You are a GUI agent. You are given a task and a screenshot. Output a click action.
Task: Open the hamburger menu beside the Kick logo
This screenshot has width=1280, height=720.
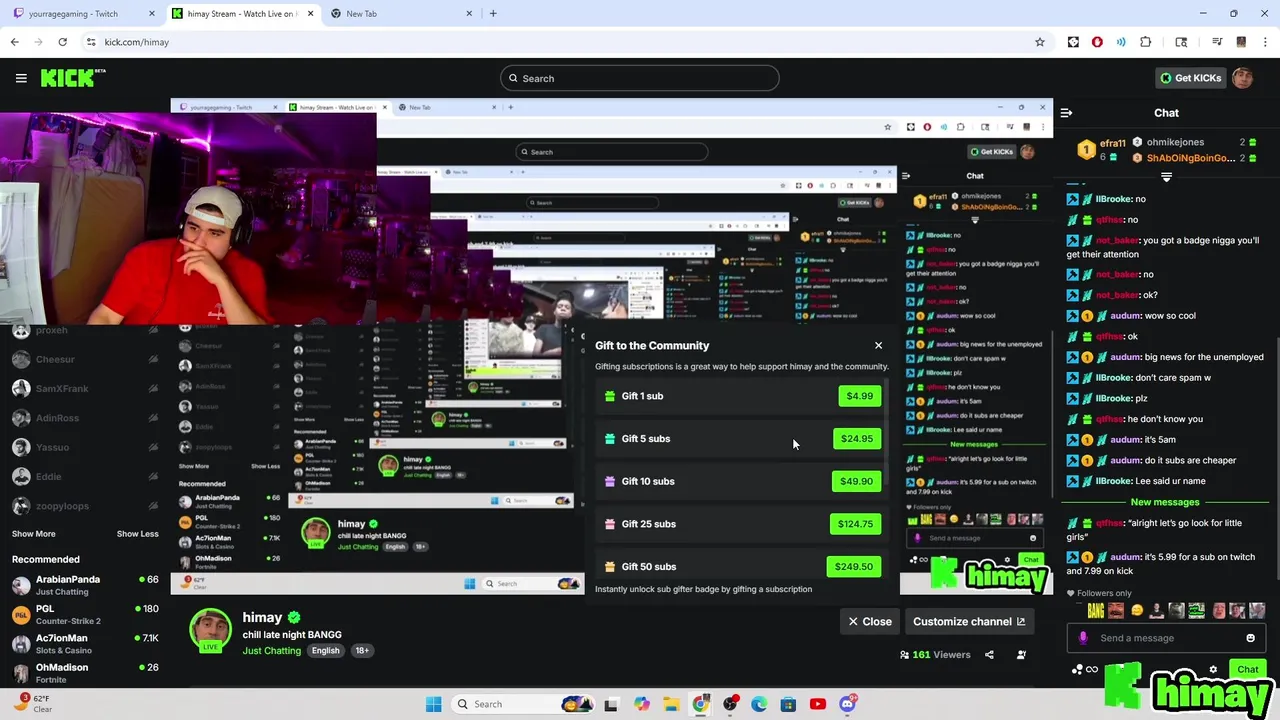click(21, 78)
